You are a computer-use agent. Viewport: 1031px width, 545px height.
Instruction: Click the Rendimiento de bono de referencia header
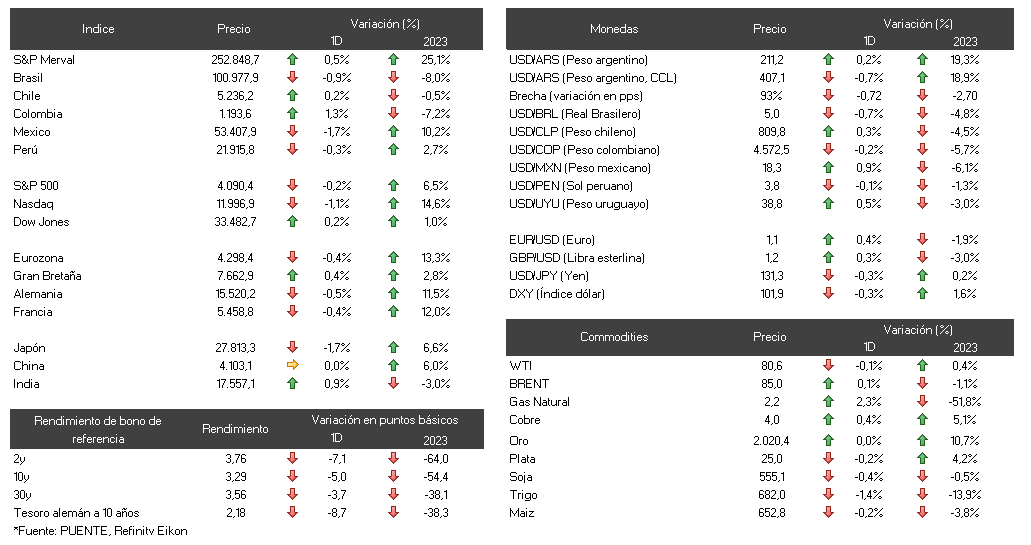pyautogui.click(x=98, y=429)
